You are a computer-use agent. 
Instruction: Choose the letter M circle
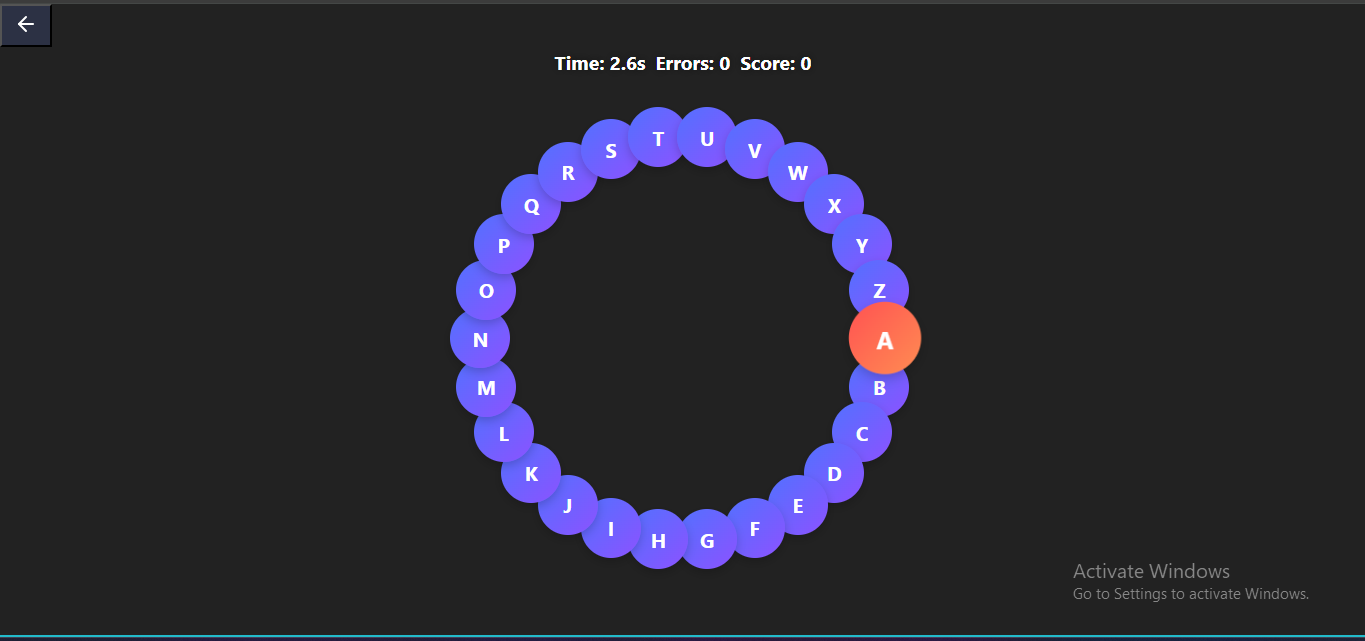click(486, 387)
